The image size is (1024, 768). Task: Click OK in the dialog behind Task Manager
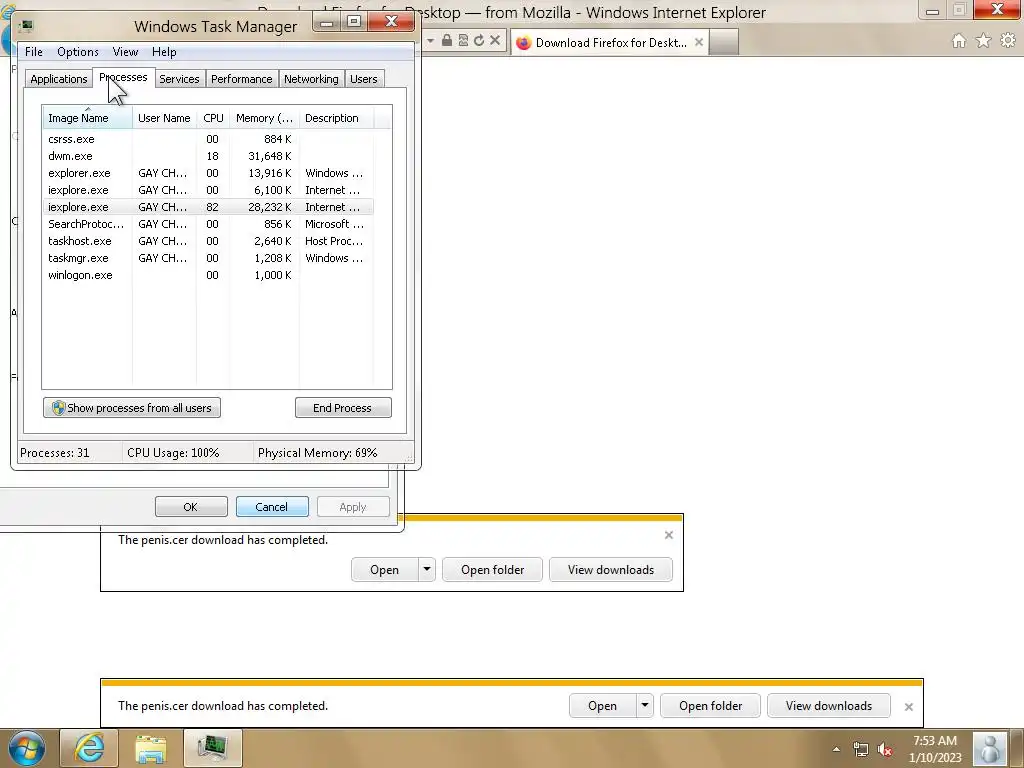pos(191,507)
